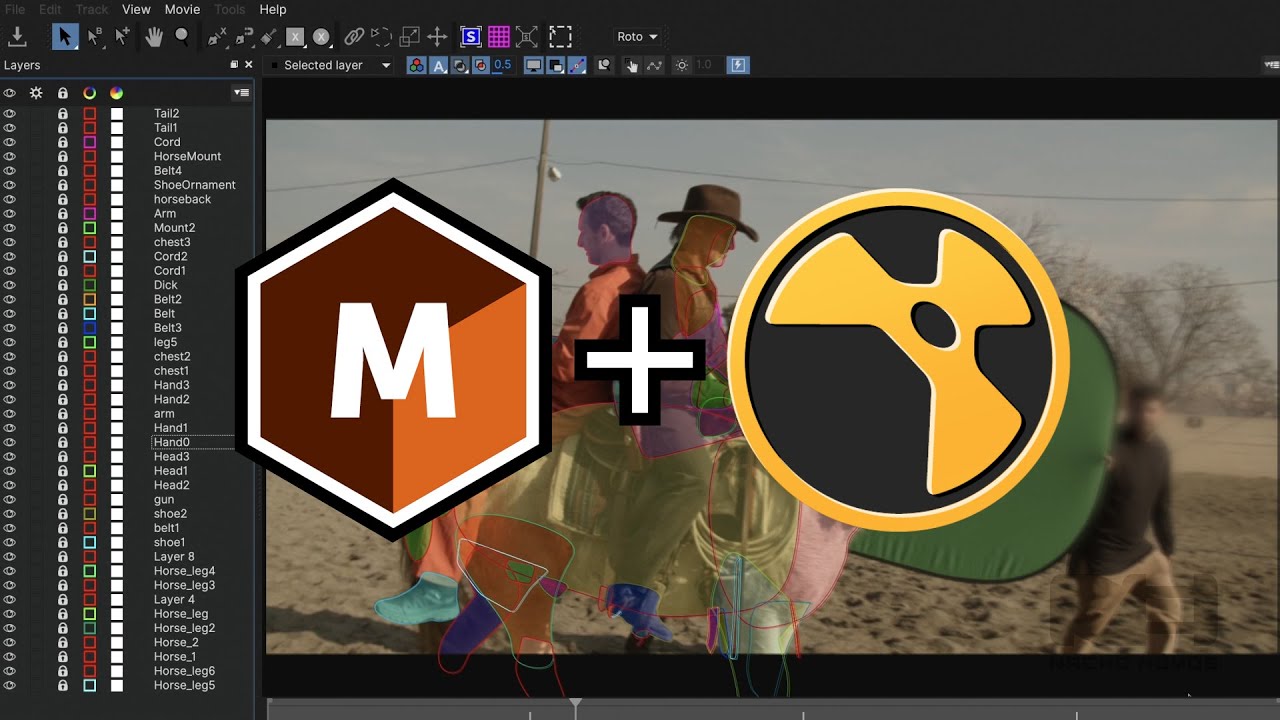Click the rotate tool icon
The image size is (1280, 720).
(381, 37)
